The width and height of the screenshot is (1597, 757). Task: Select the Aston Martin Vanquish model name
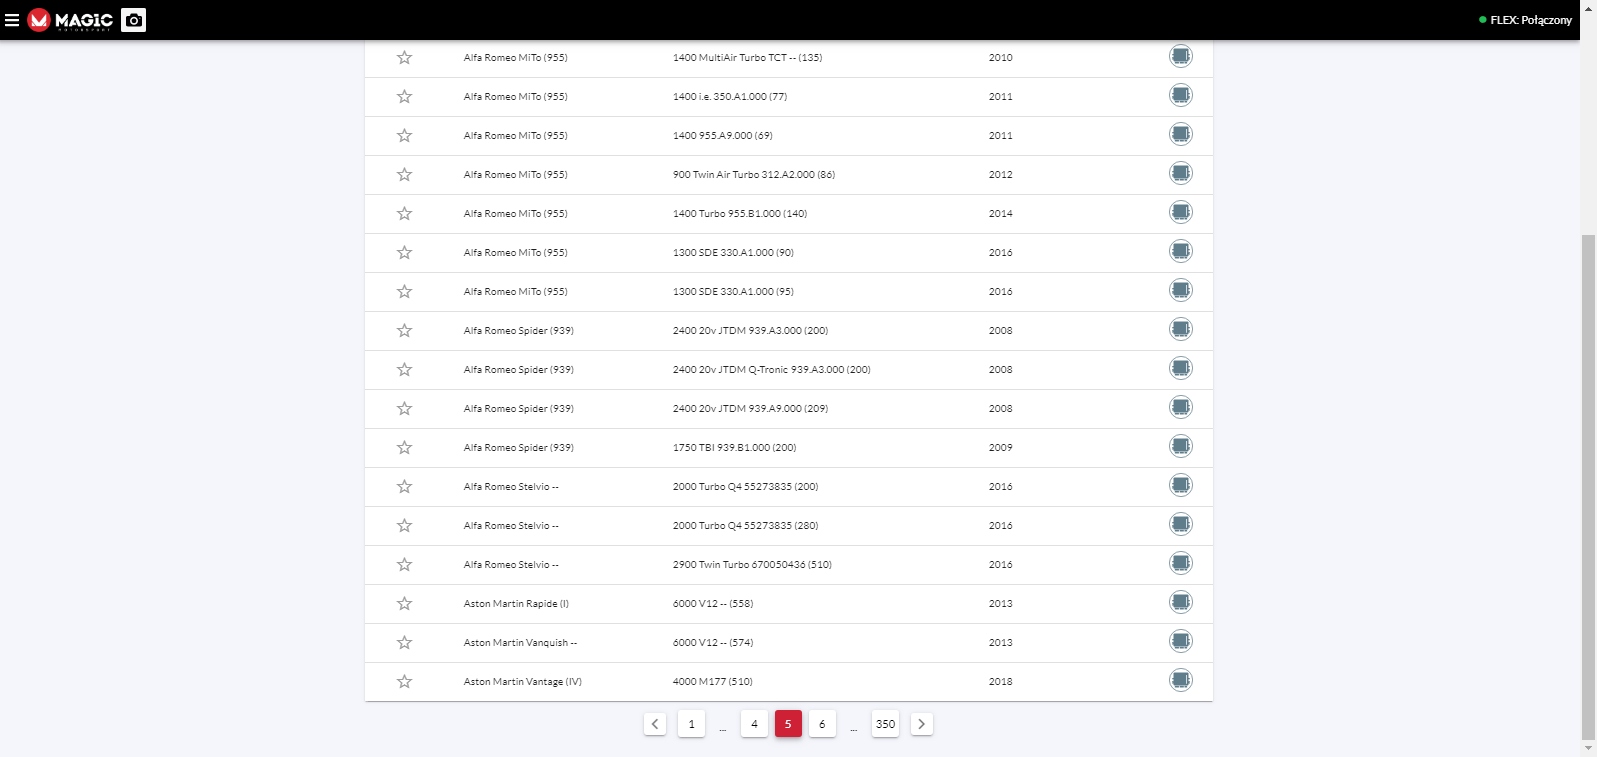[520, 643]
